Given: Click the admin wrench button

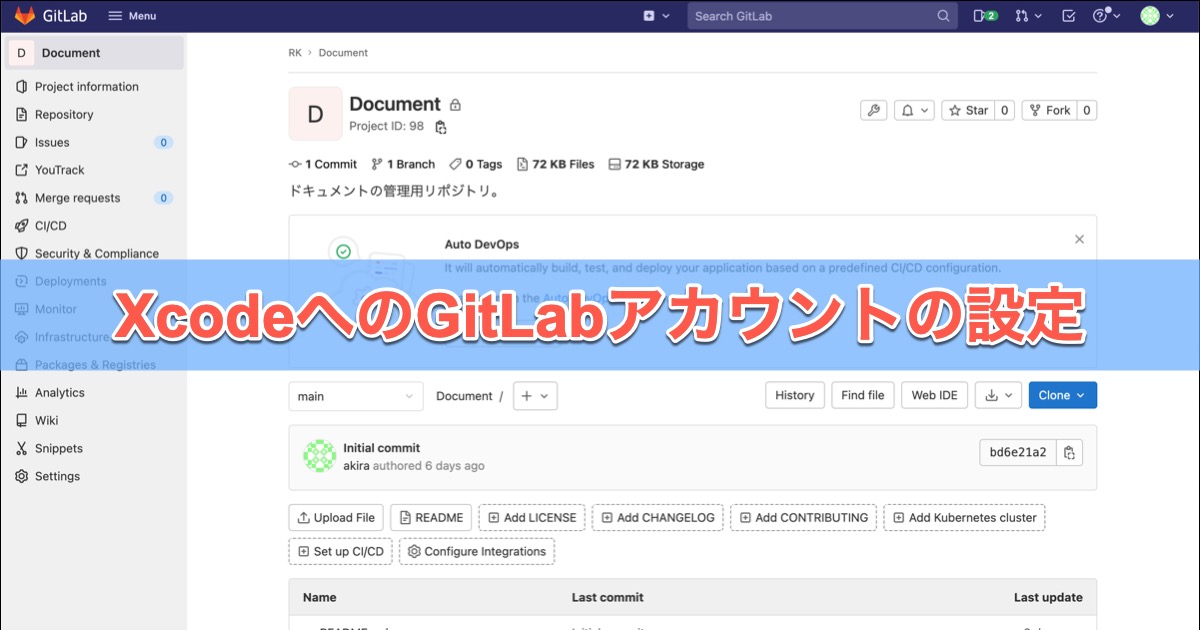Looking at the screenshot, I should [873, 110].
